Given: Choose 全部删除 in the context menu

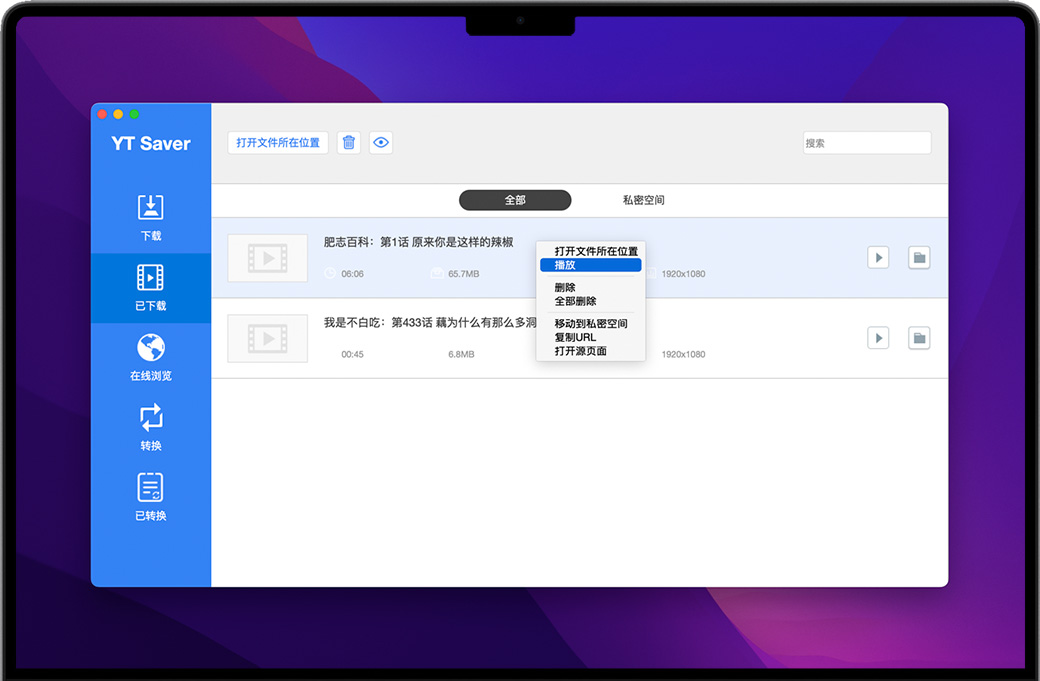Looking at the screenshot, I should (x=591, y=301).
